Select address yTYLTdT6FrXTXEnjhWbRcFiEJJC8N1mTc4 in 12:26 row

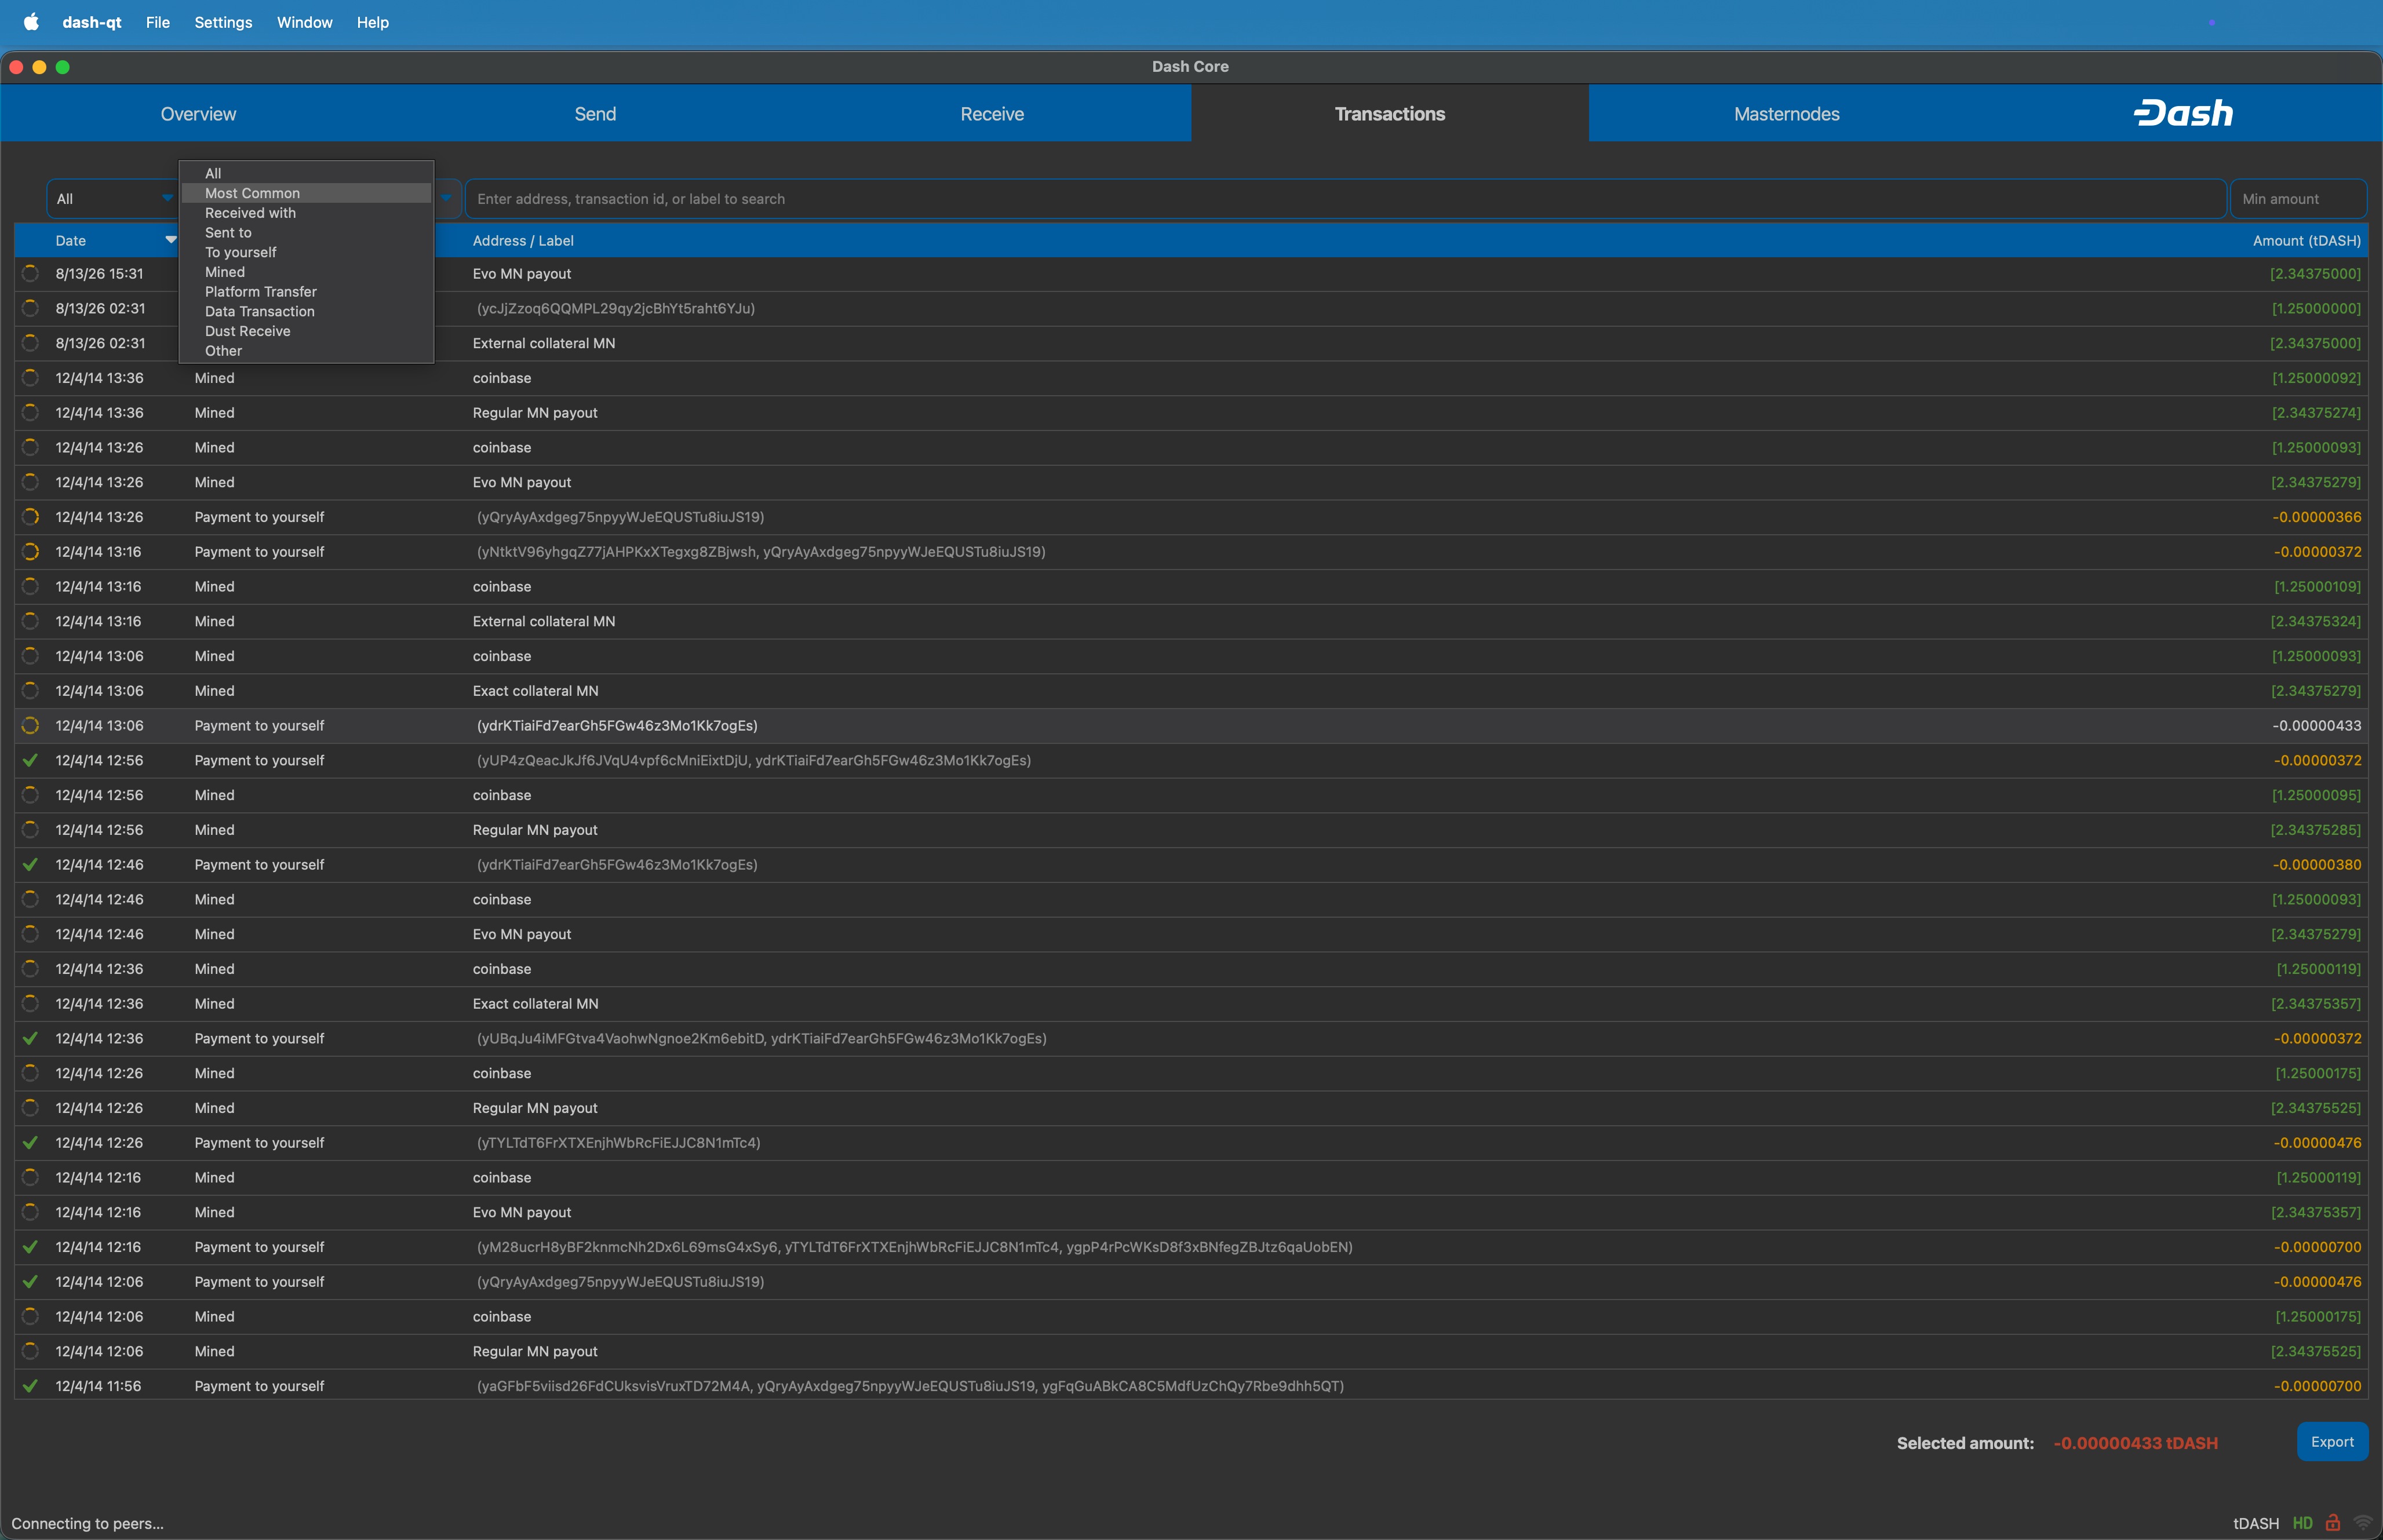(618, 1142)
